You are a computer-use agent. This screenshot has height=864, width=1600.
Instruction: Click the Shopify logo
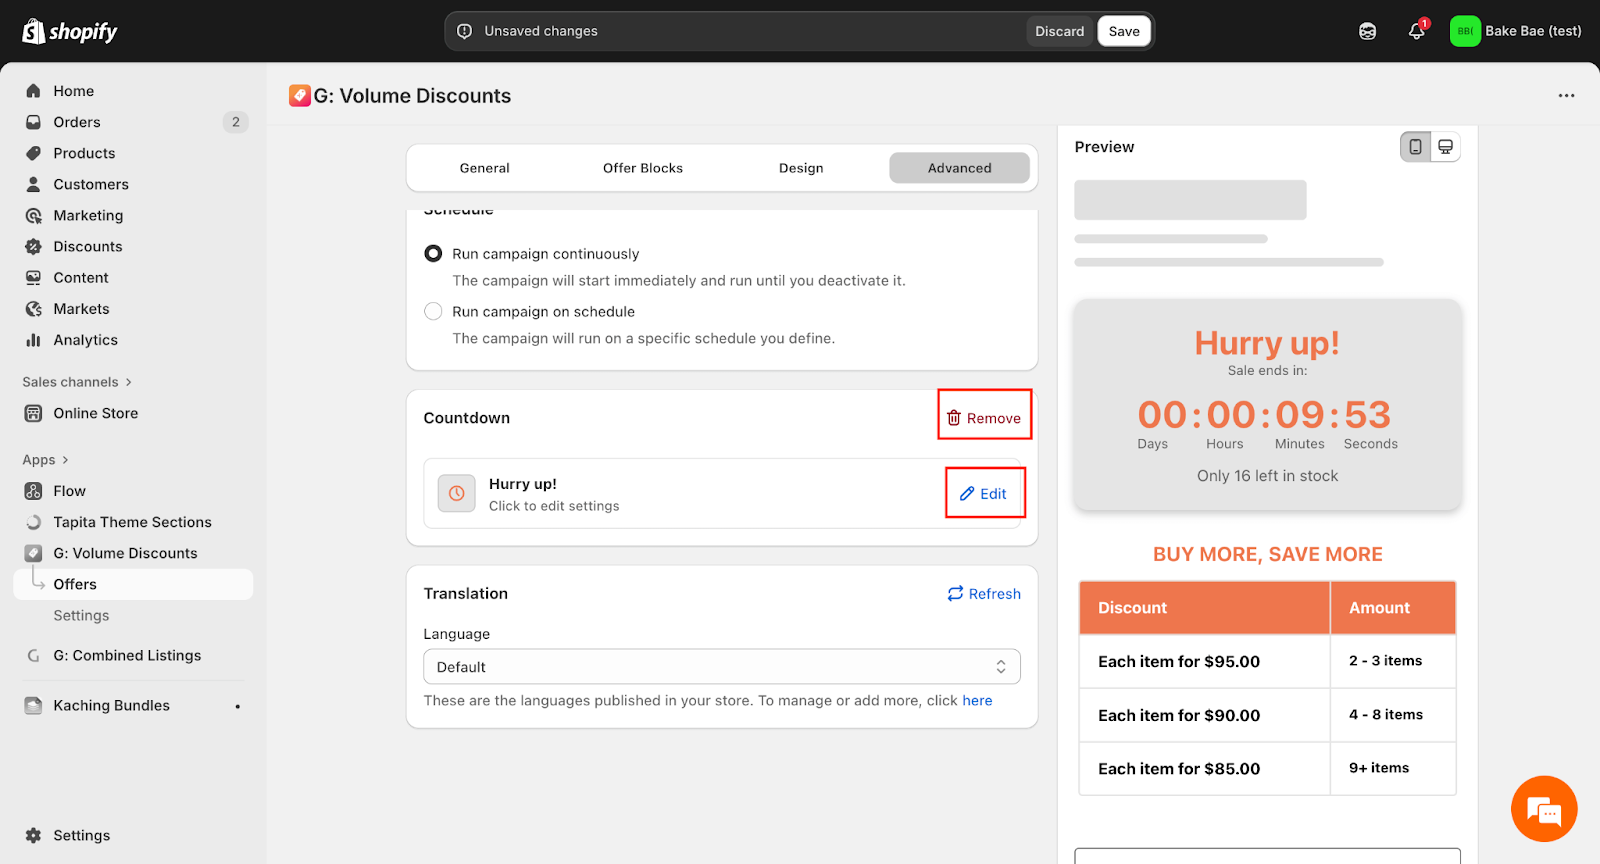(70, 31)
